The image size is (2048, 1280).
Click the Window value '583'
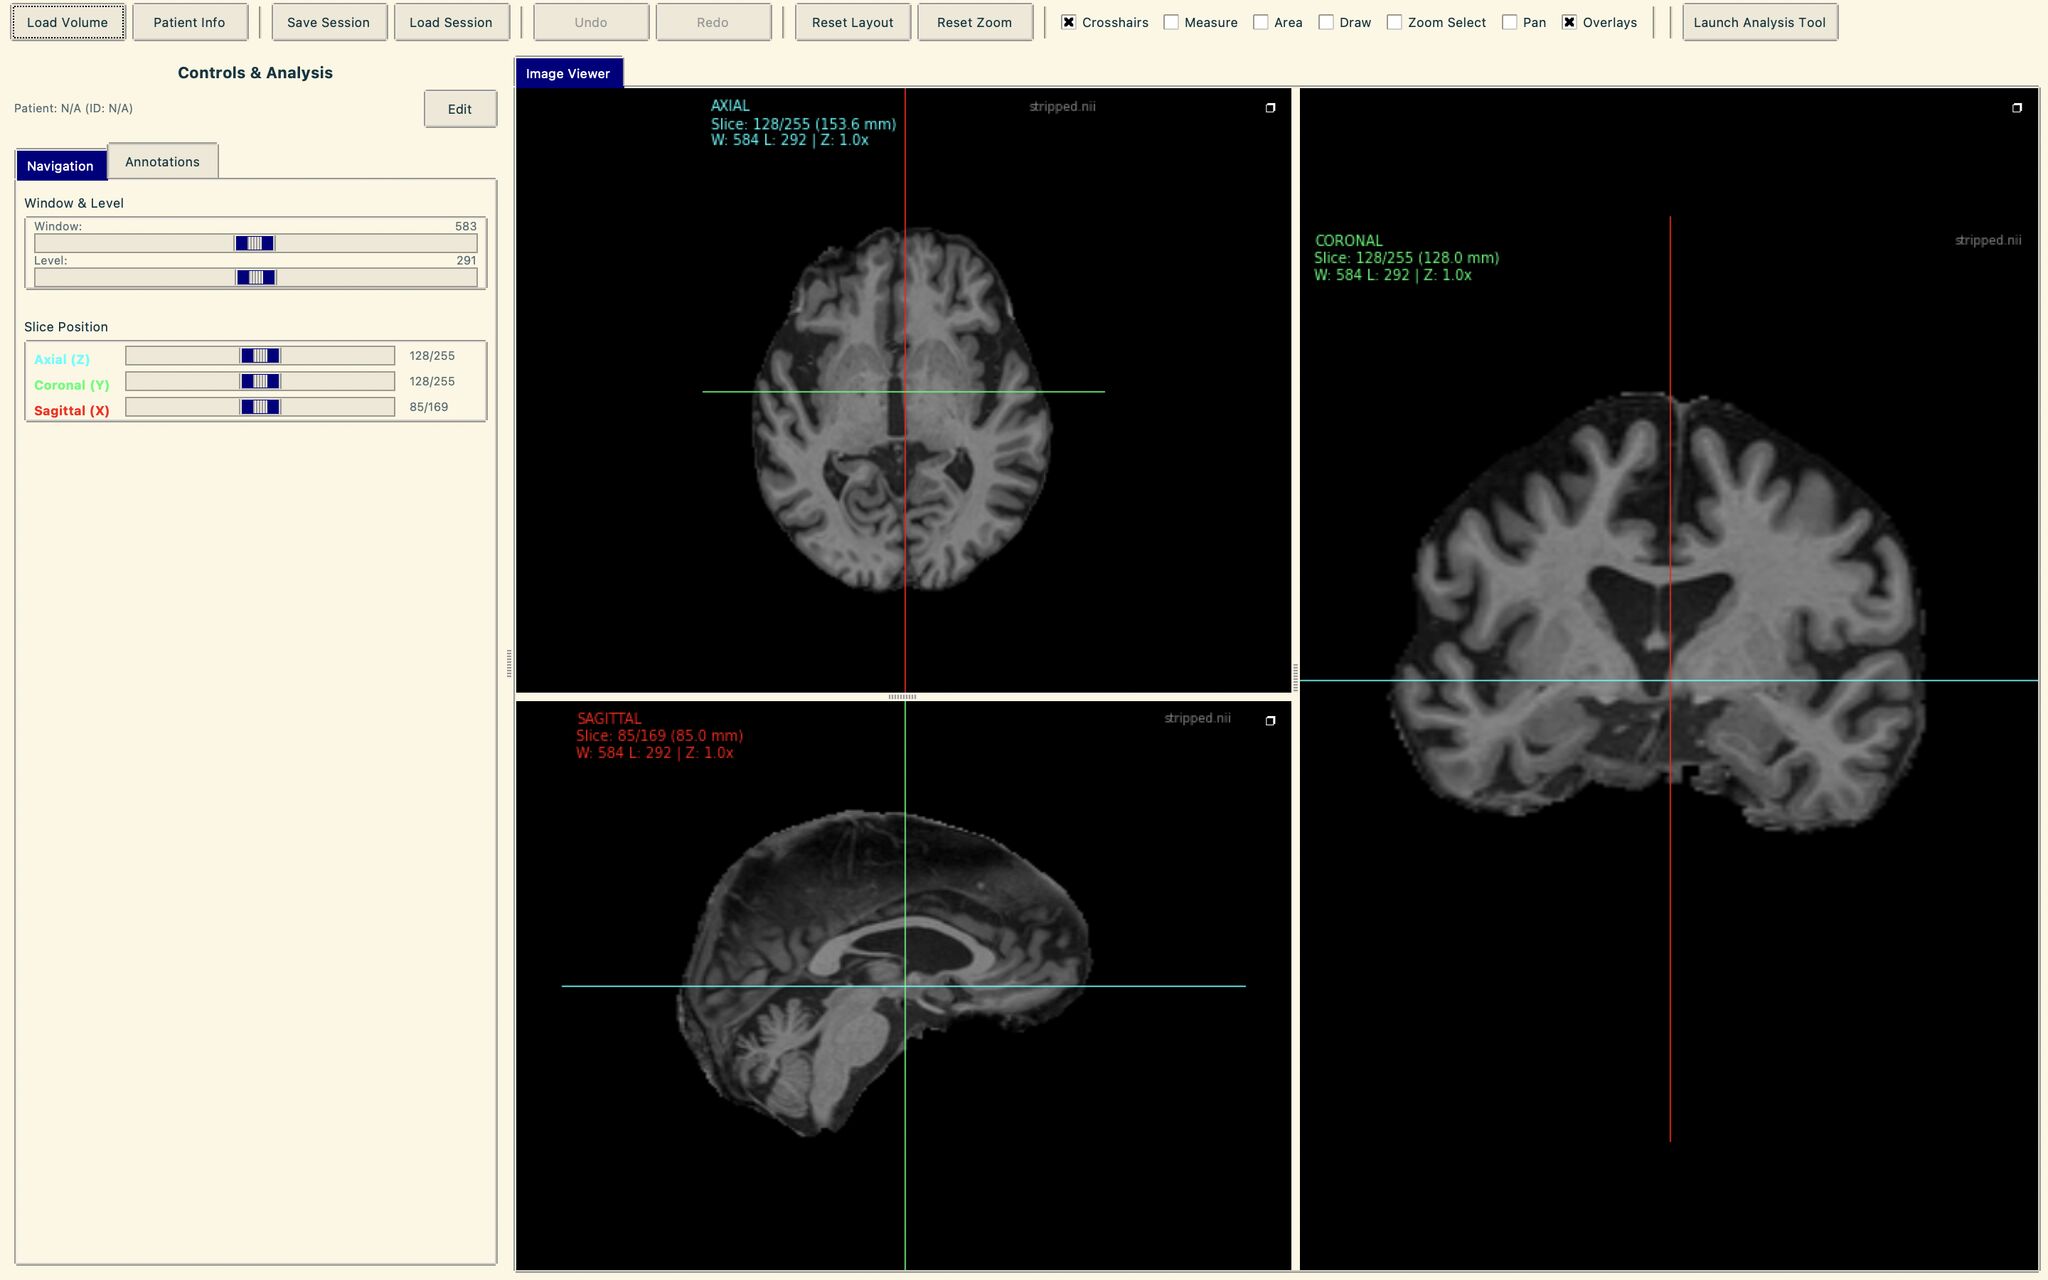click(466, 226)
